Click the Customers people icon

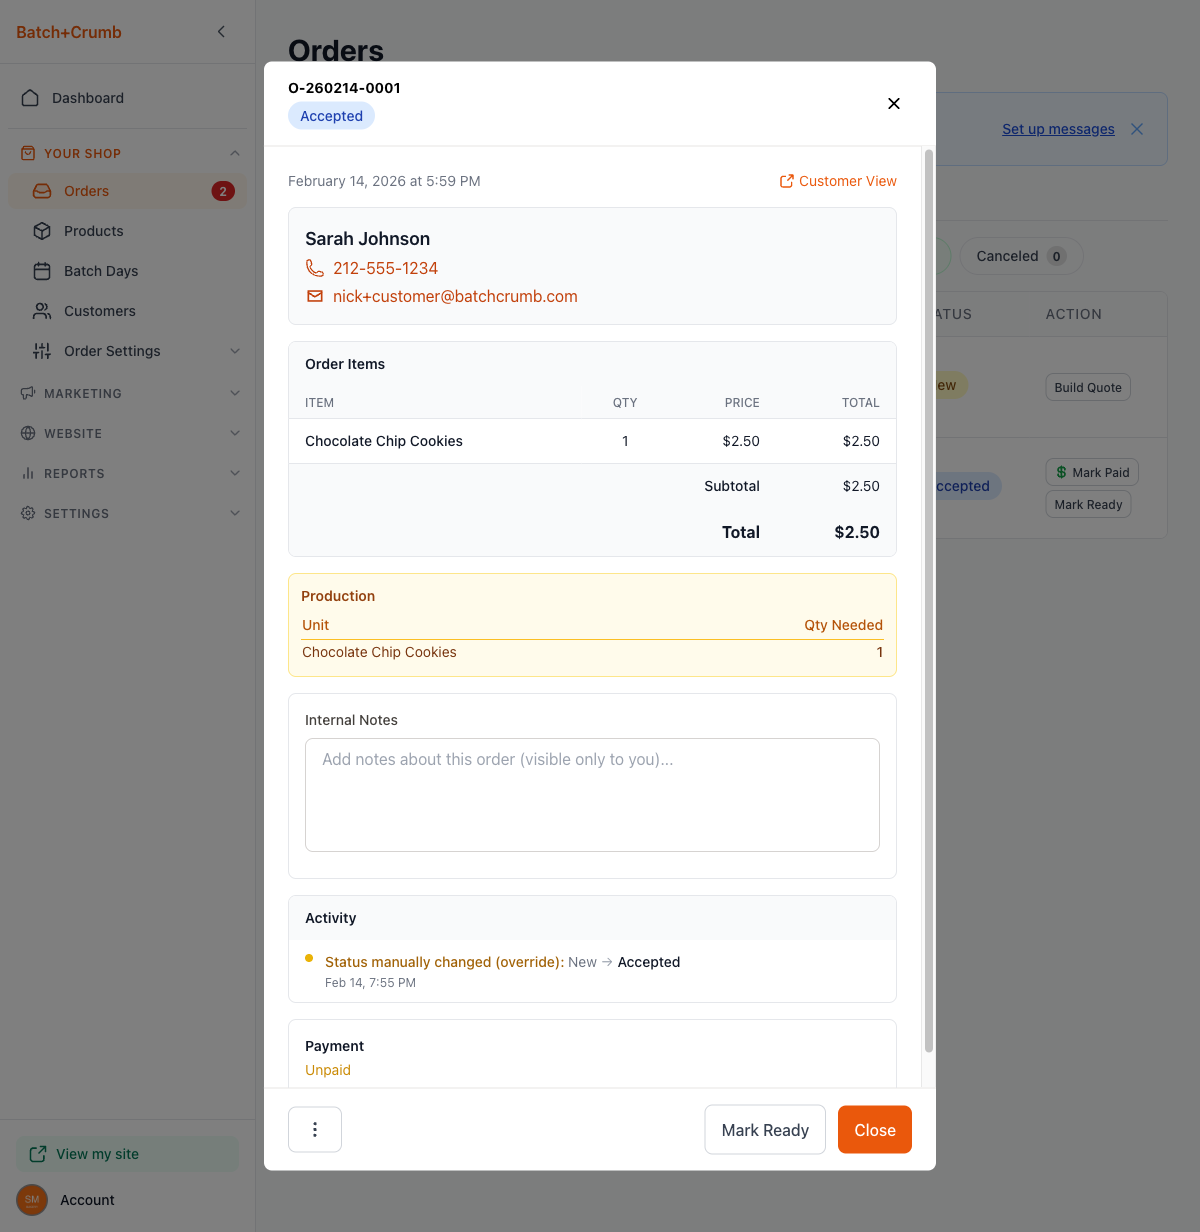tap(42, 311)
